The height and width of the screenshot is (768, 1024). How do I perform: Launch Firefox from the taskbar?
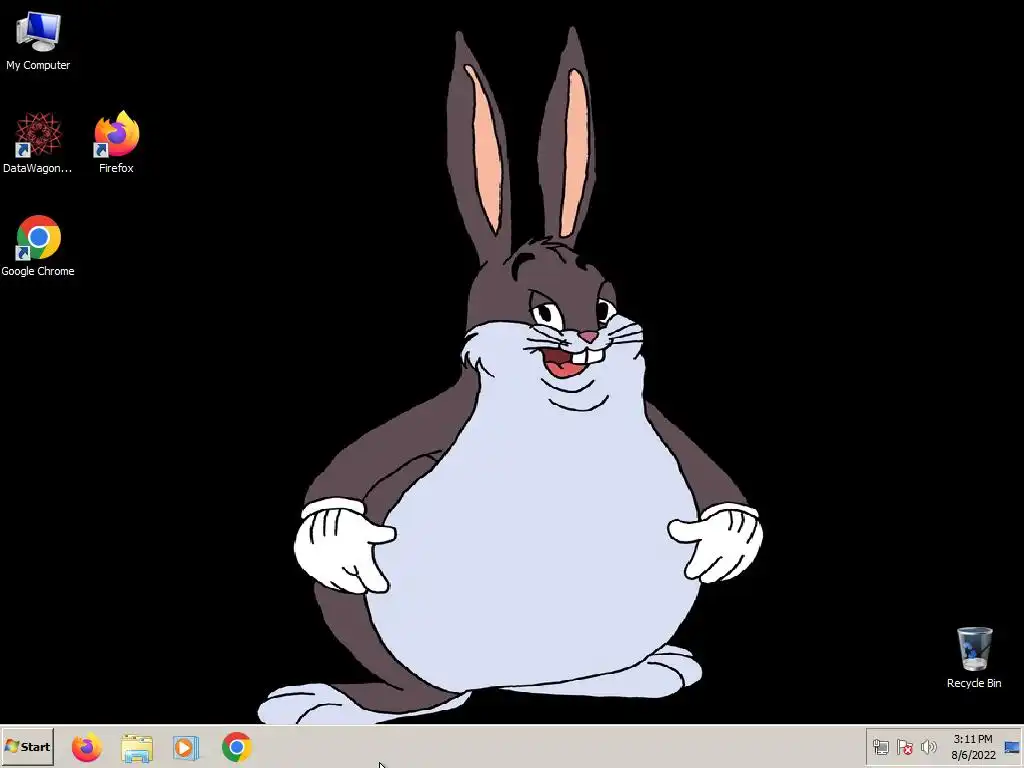coord(87,747)
